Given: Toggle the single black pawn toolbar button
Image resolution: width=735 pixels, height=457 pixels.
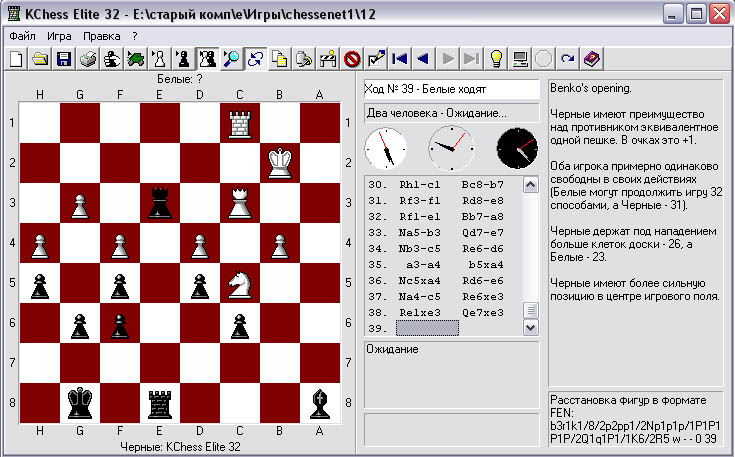Looking at the screenshot, I should pyautogui.click(x=183, y=59).
